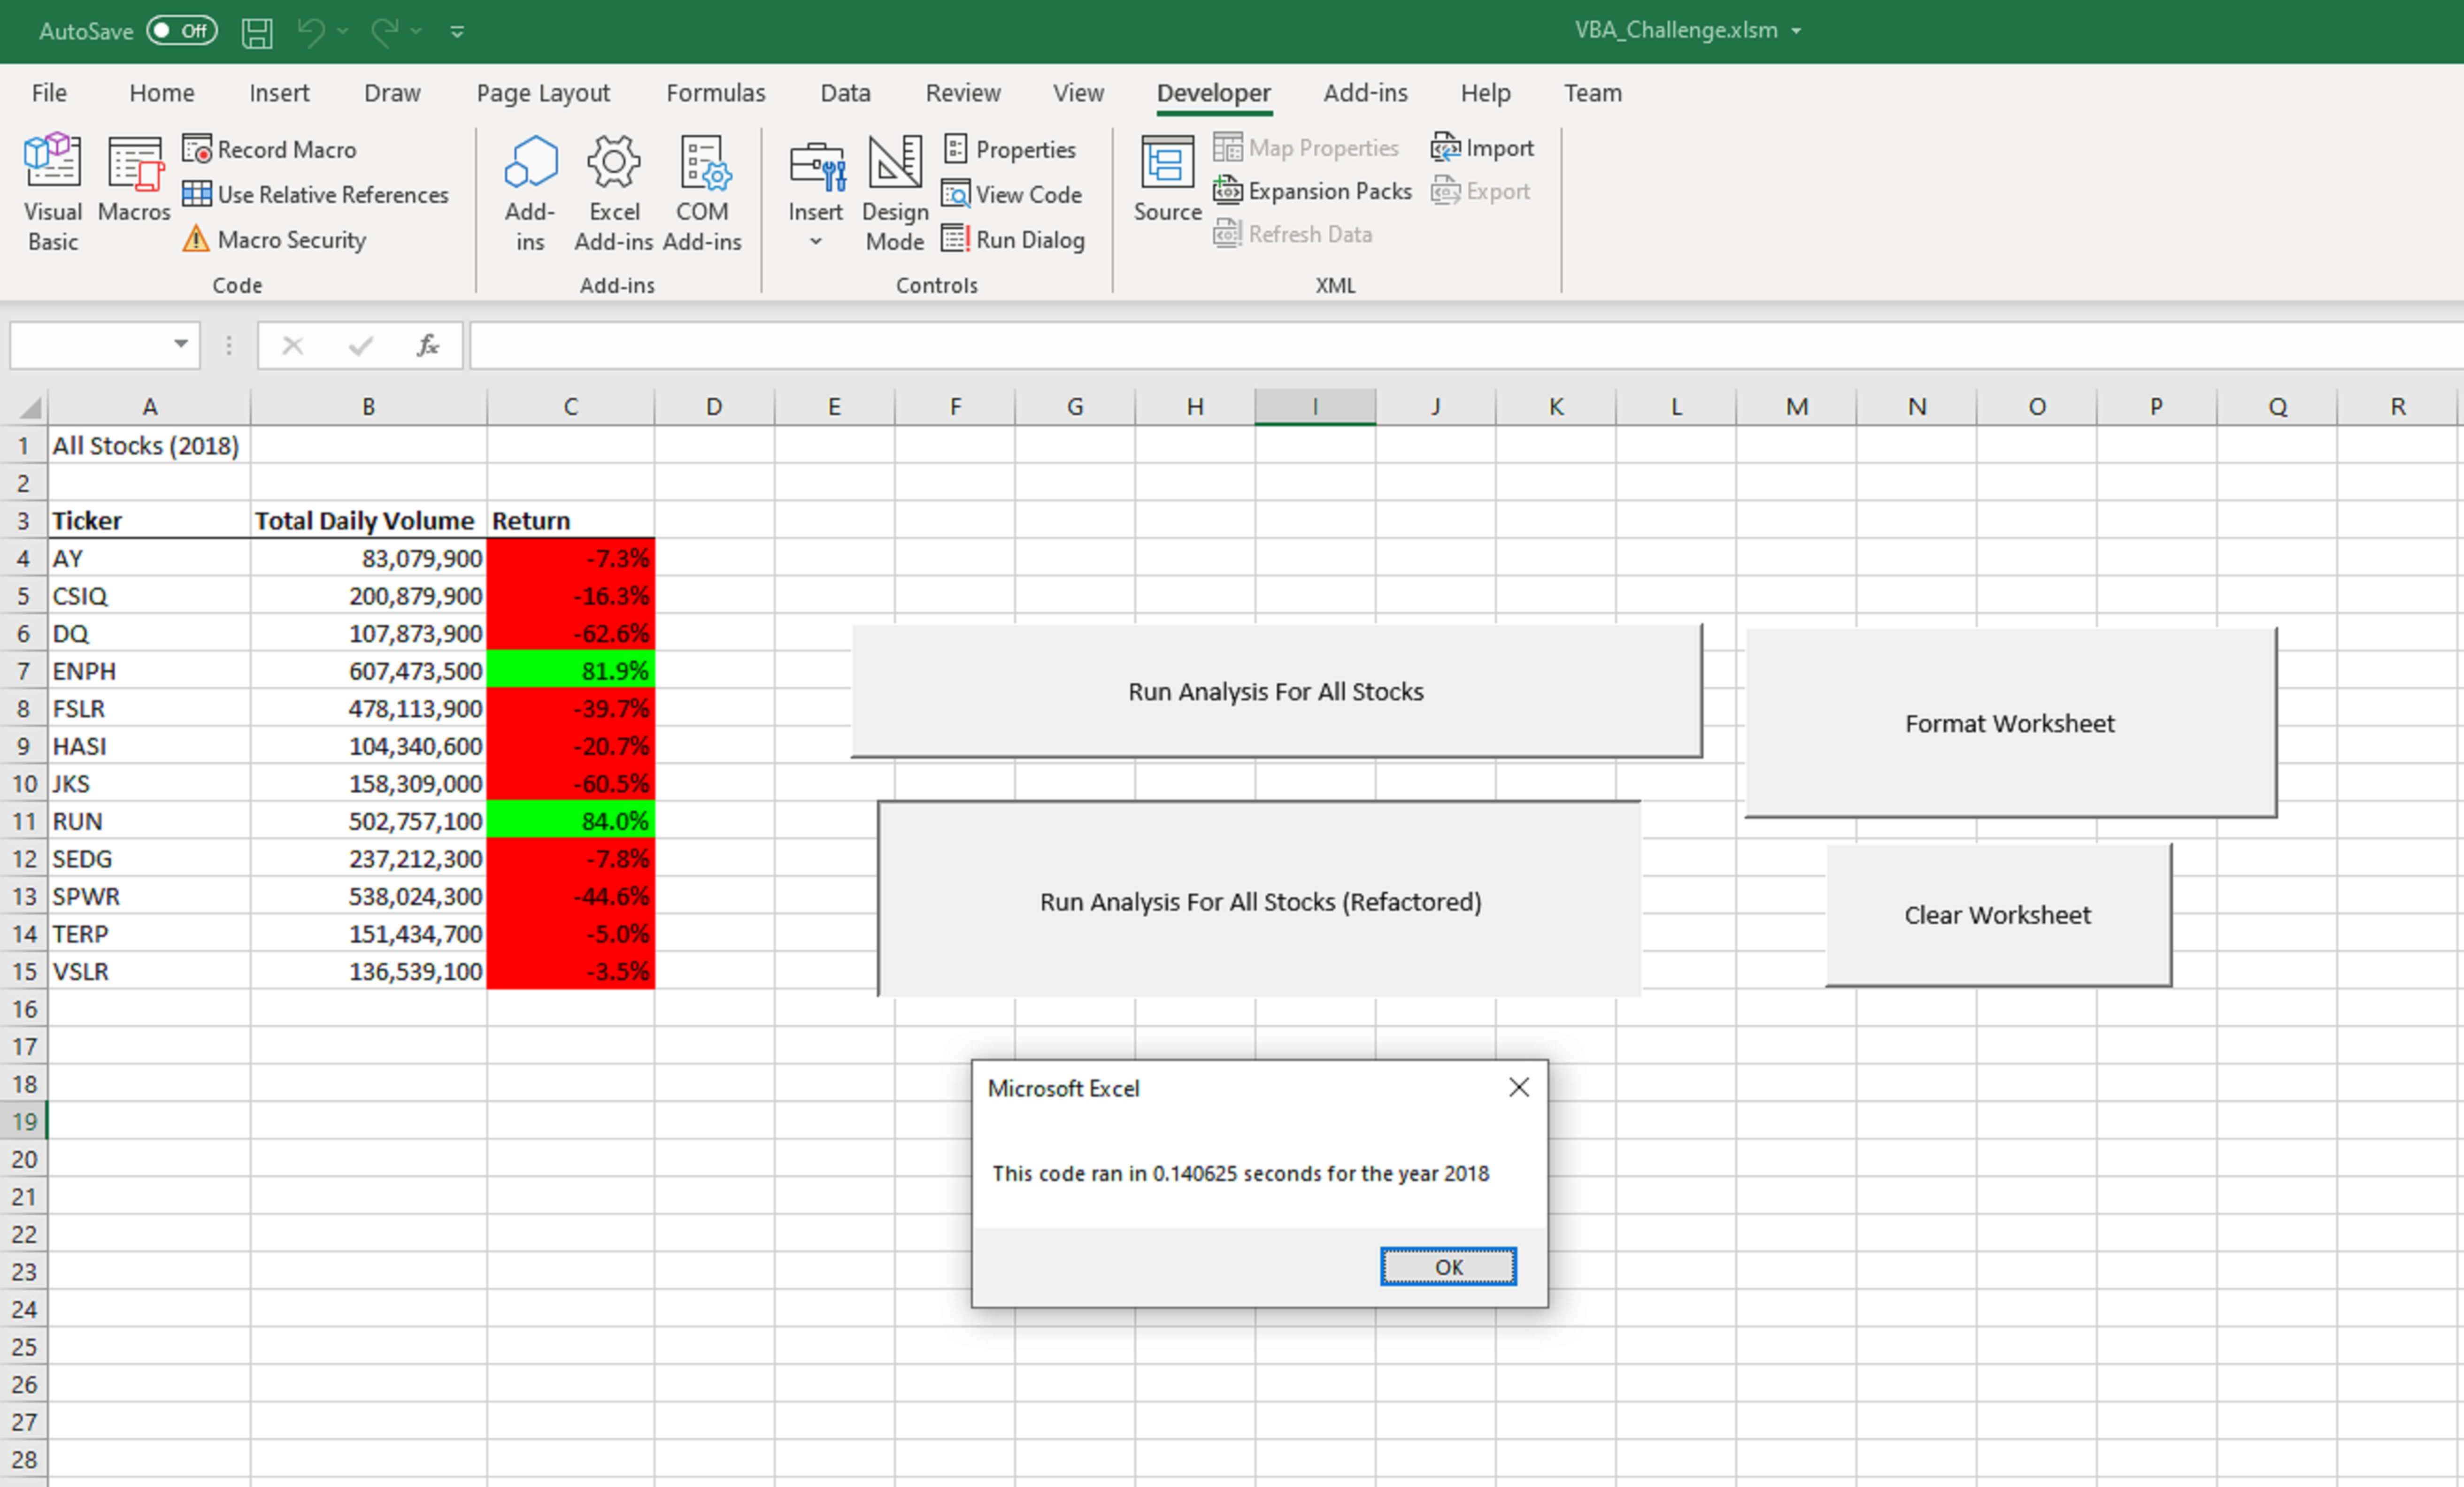Toggle Use Relative References

coord(316,194)
